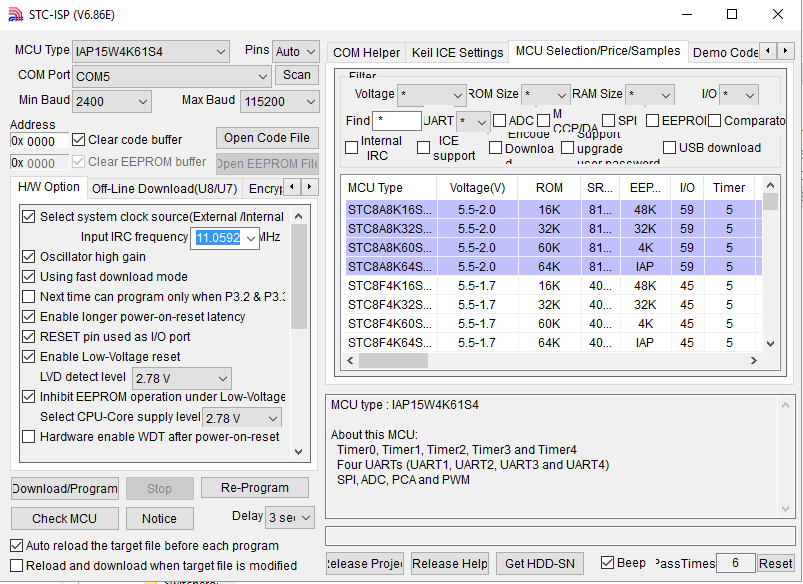Switch to Keil ICE Settings tab
803x584 pixels.
coord(457,53)
